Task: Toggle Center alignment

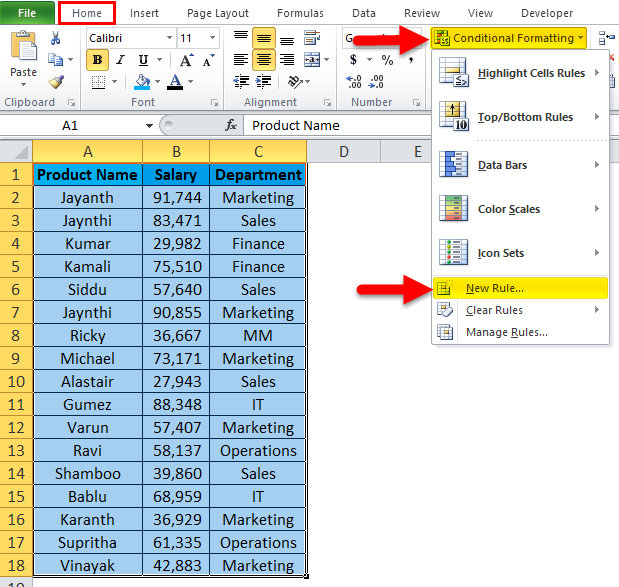Action: [264, 60]
